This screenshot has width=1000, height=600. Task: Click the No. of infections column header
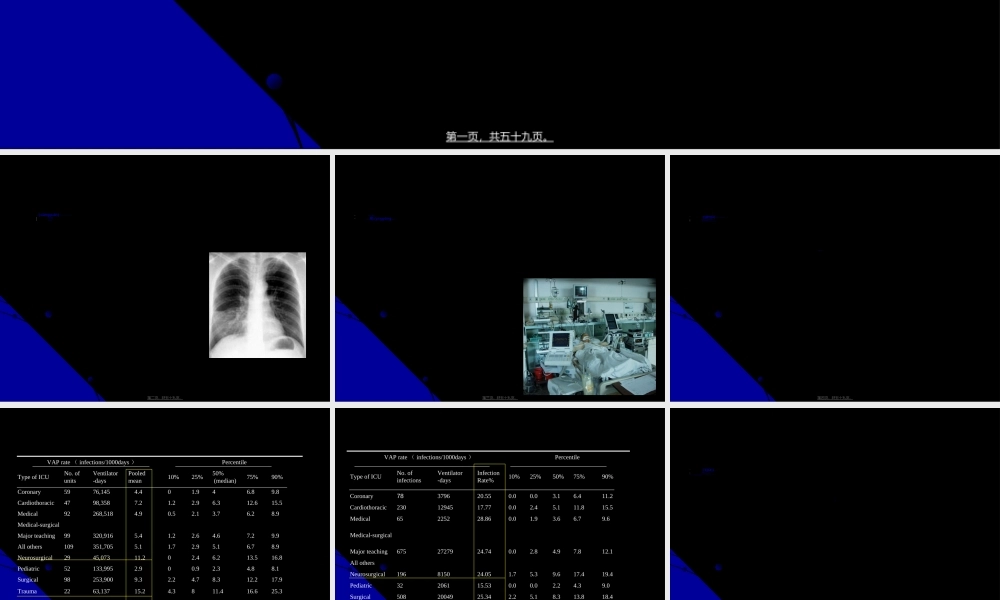[408, 476]
